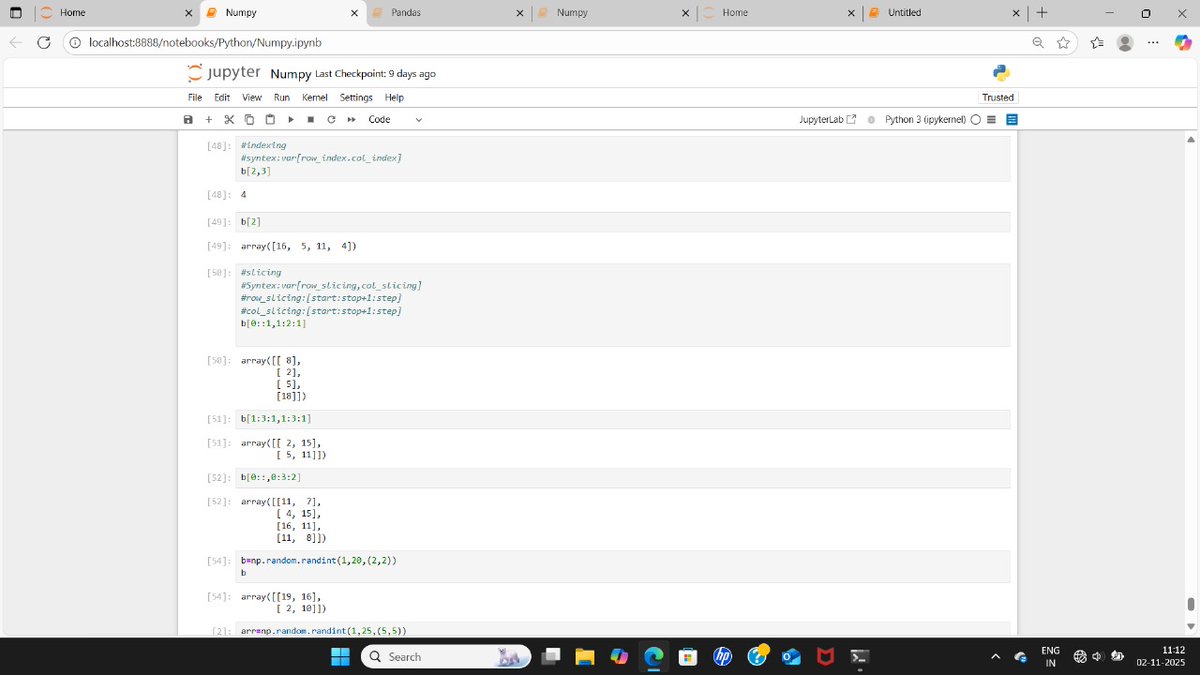Open the Kernel menu
1200x675 pixels.
[x=315, y=97]
